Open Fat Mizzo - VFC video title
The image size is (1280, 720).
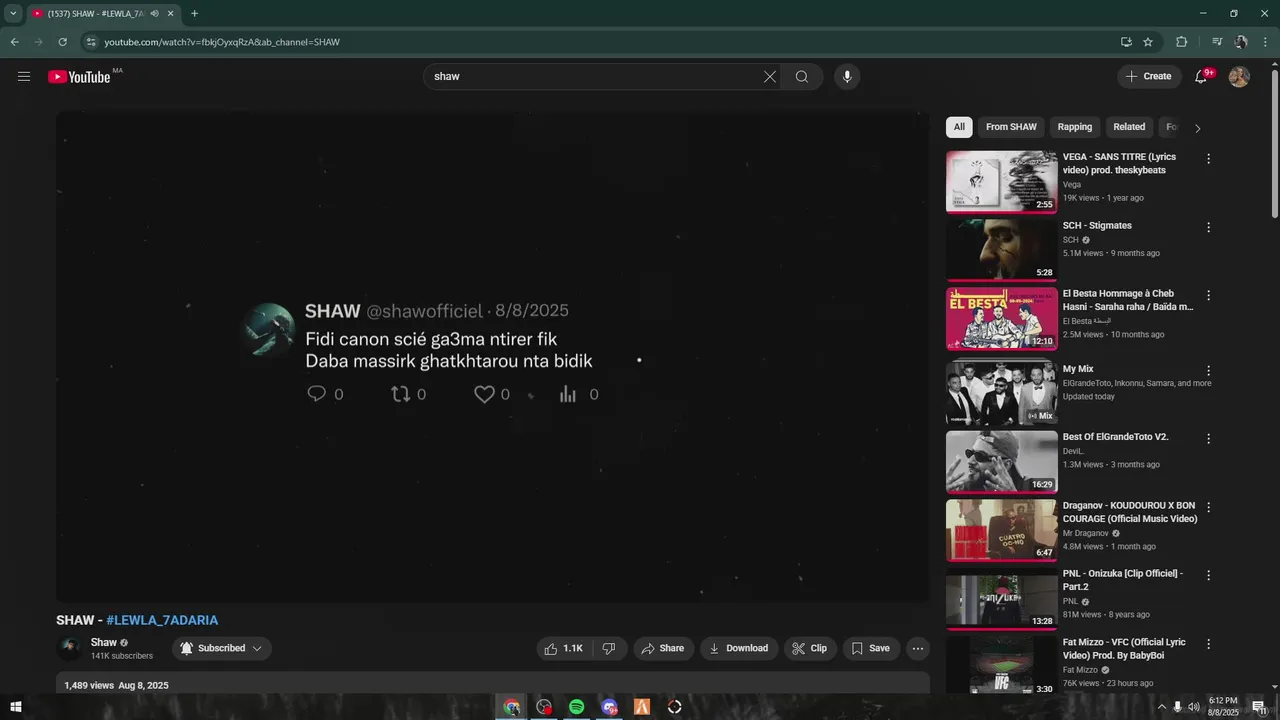pyautogui.click(x=1124, y=649)
